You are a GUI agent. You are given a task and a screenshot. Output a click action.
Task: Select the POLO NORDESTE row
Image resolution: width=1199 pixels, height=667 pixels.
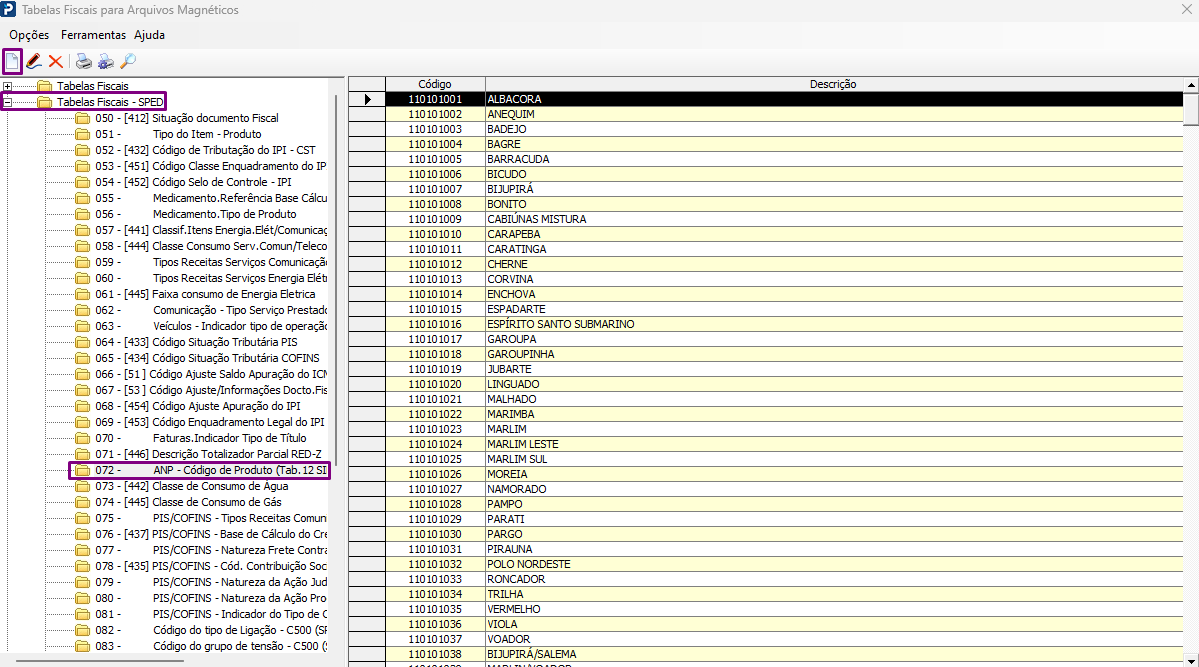point(785,564)
